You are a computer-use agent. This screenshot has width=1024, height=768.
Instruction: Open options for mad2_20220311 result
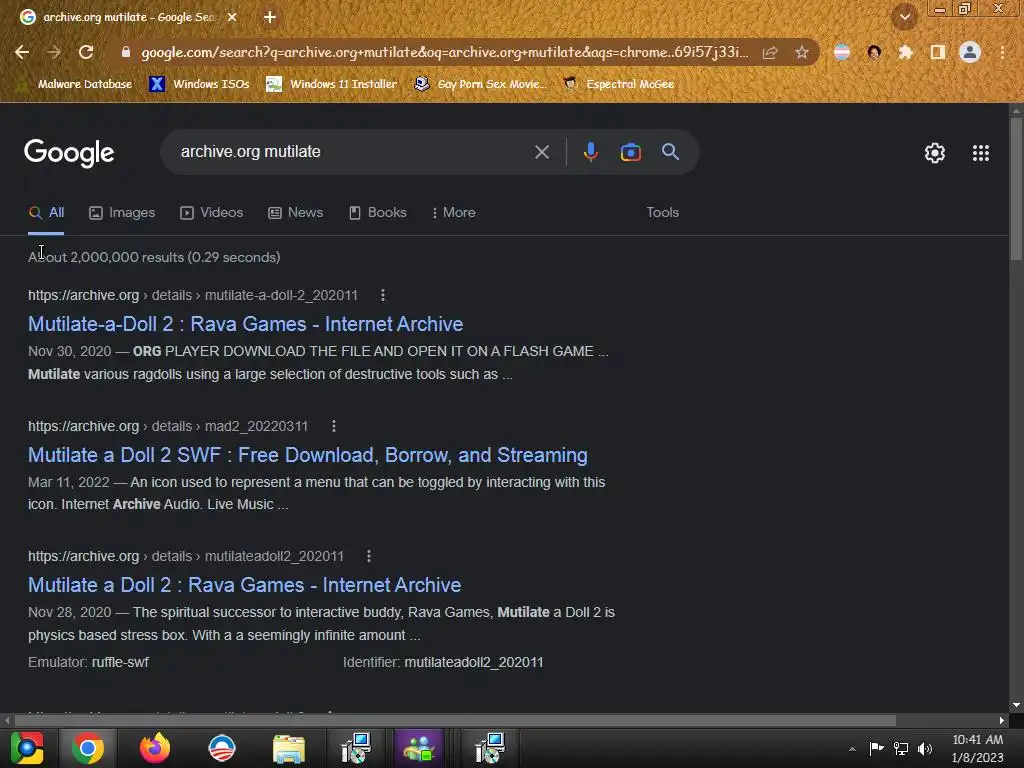point(334,426)
